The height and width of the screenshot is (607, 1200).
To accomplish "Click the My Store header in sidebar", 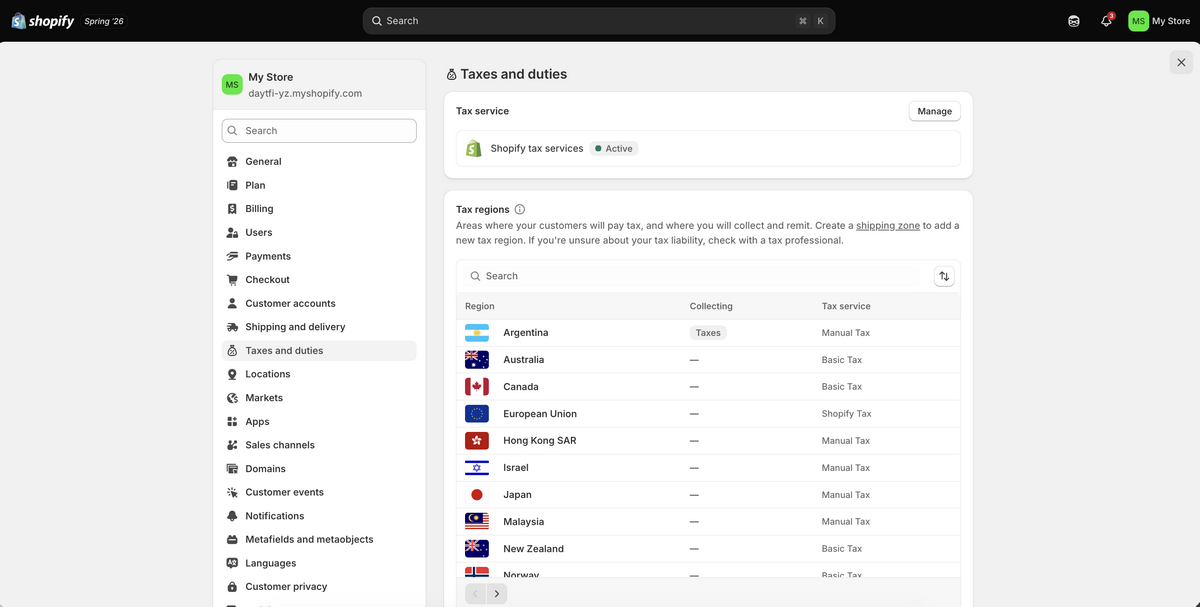I will coord(319,85).
